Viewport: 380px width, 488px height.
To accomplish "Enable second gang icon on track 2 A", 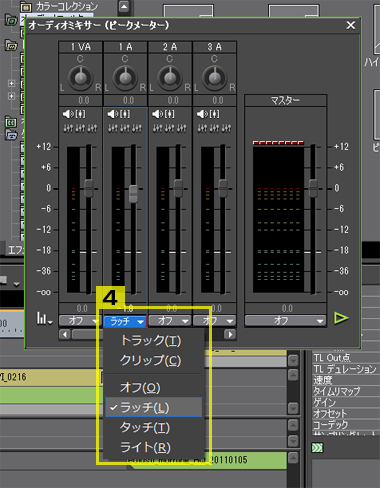I will pos(170,128).
